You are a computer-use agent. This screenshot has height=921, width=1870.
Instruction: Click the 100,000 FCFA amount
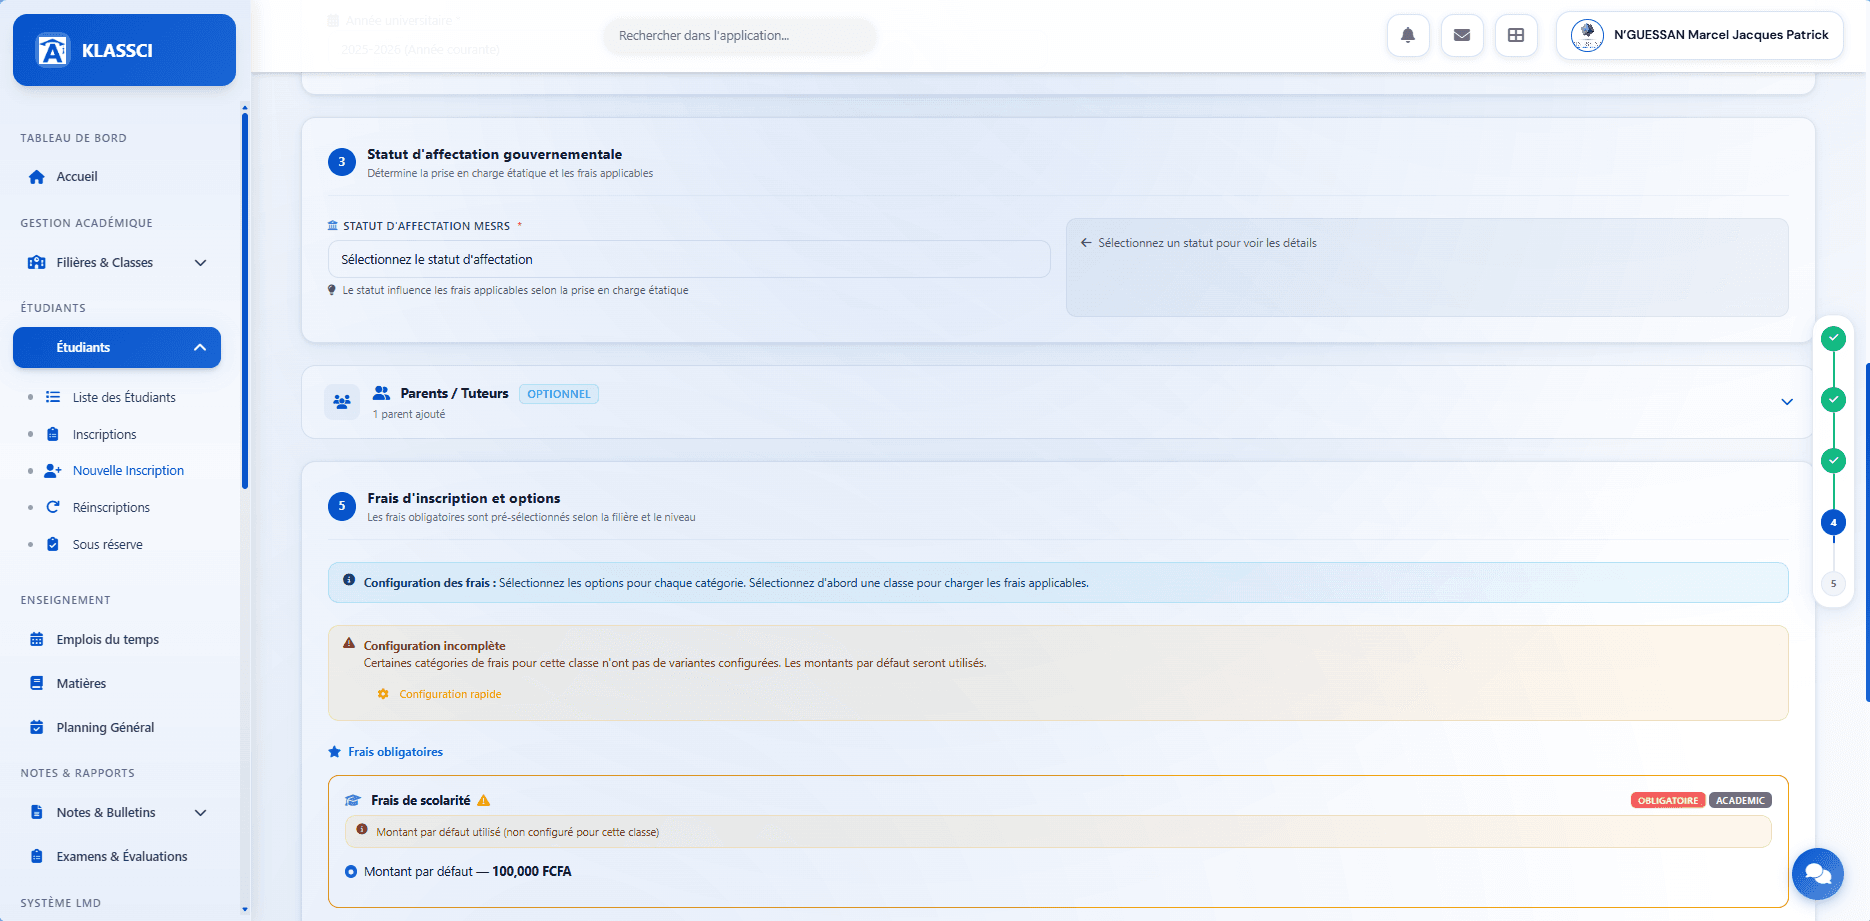[x=532, y=872]
